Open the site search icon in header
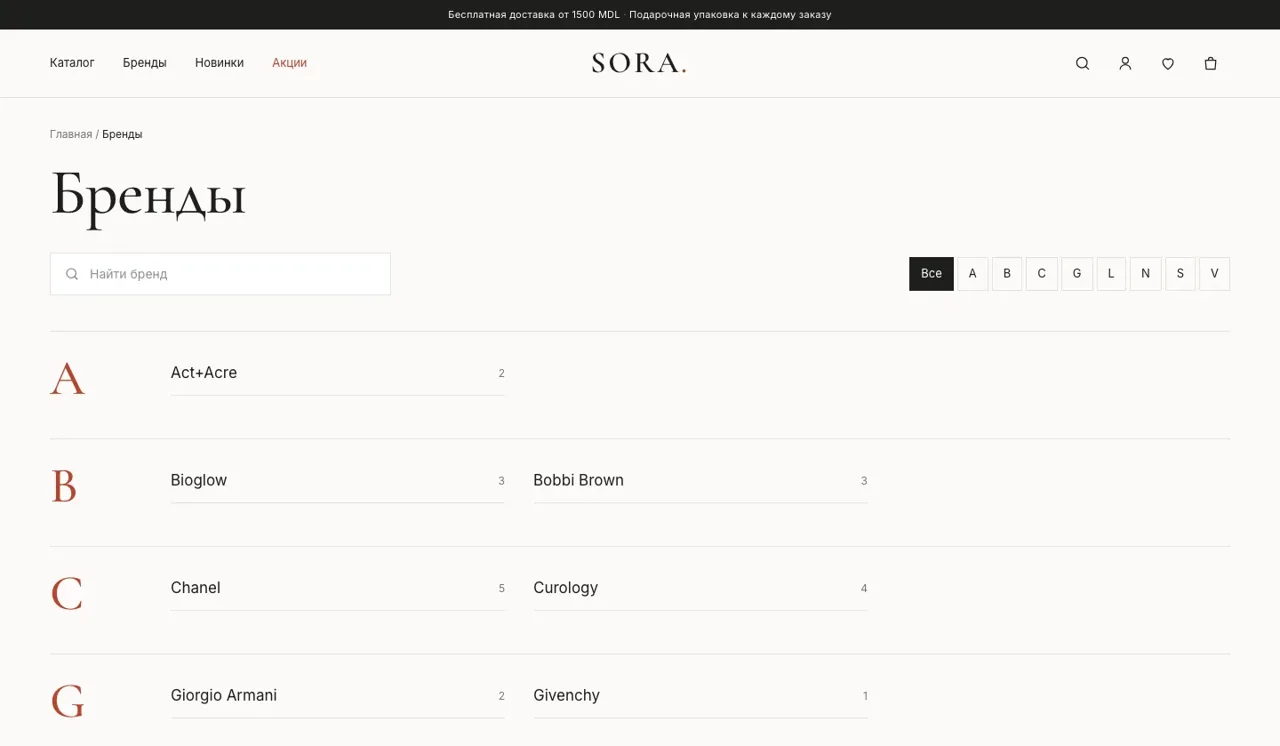1280x746 pixels. pyautogui.click(x=1082, y=63)
